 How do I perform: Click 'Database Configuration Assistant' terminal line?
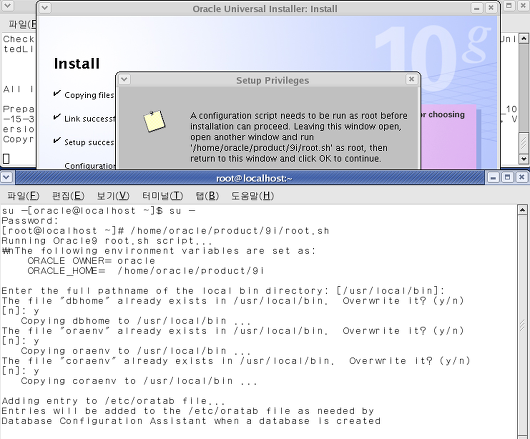pyautogui.click(x=191, y=421)
